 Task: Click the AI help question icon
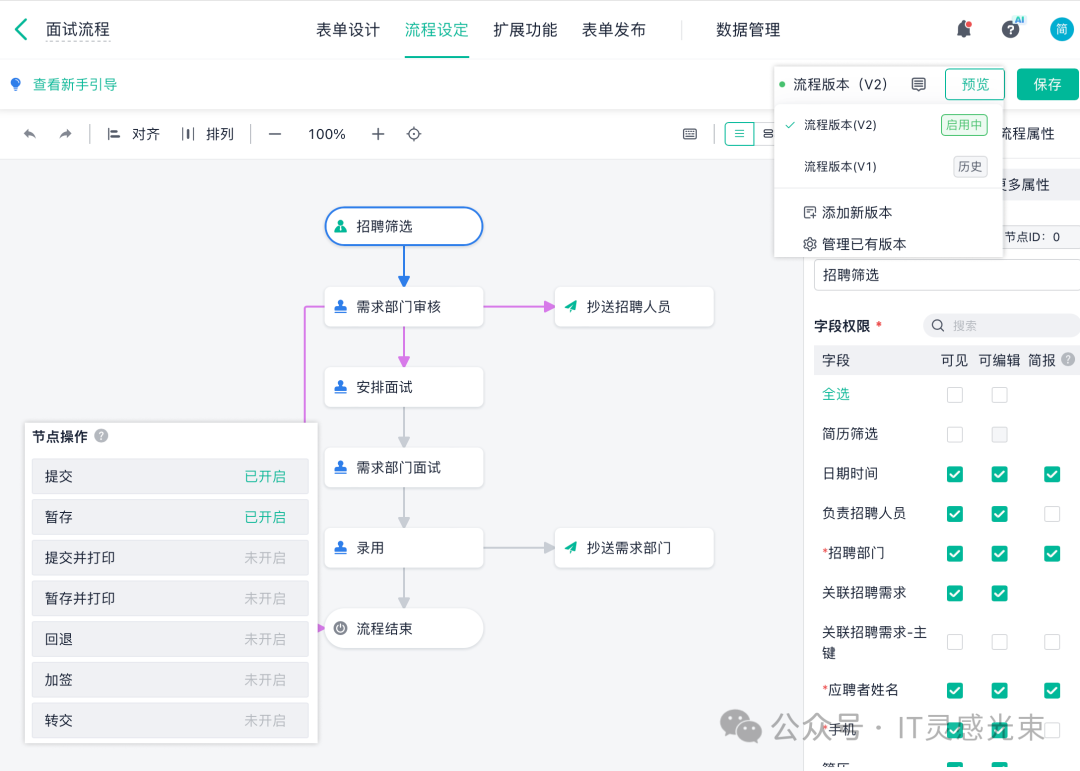[1011, 29]
